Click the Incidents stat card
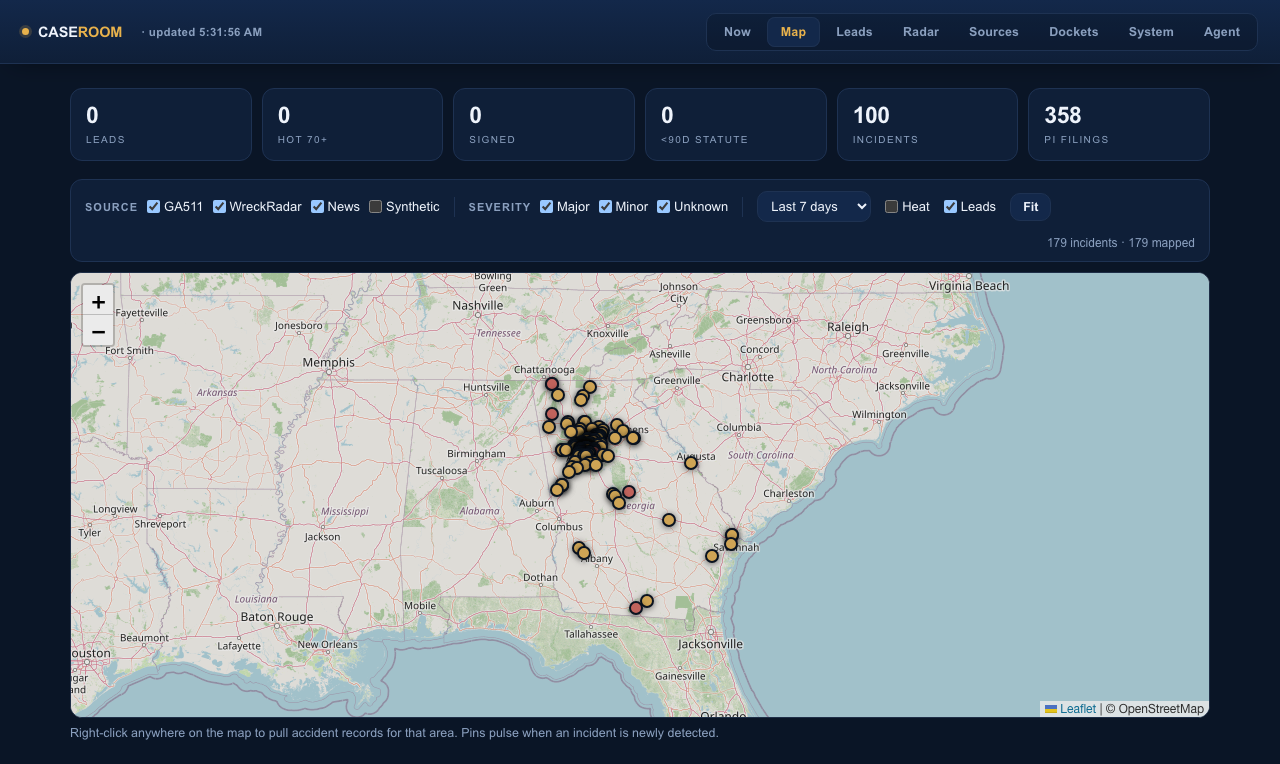Viewport: 1280px width, 764px height. click(x=927, y=124)
